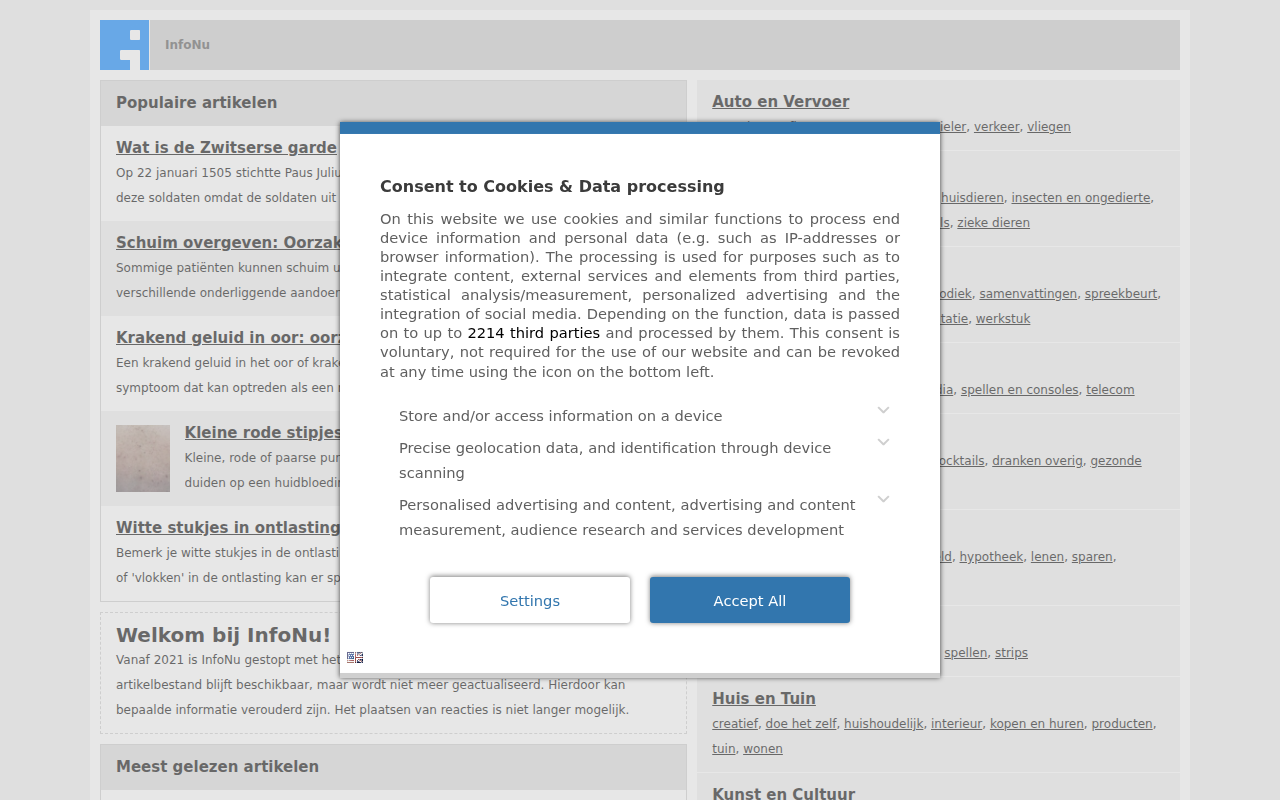1280x800 pixels.
Task: Open 'Witte stukjes in ontlasting' article
Action: (x=228, y=527)
